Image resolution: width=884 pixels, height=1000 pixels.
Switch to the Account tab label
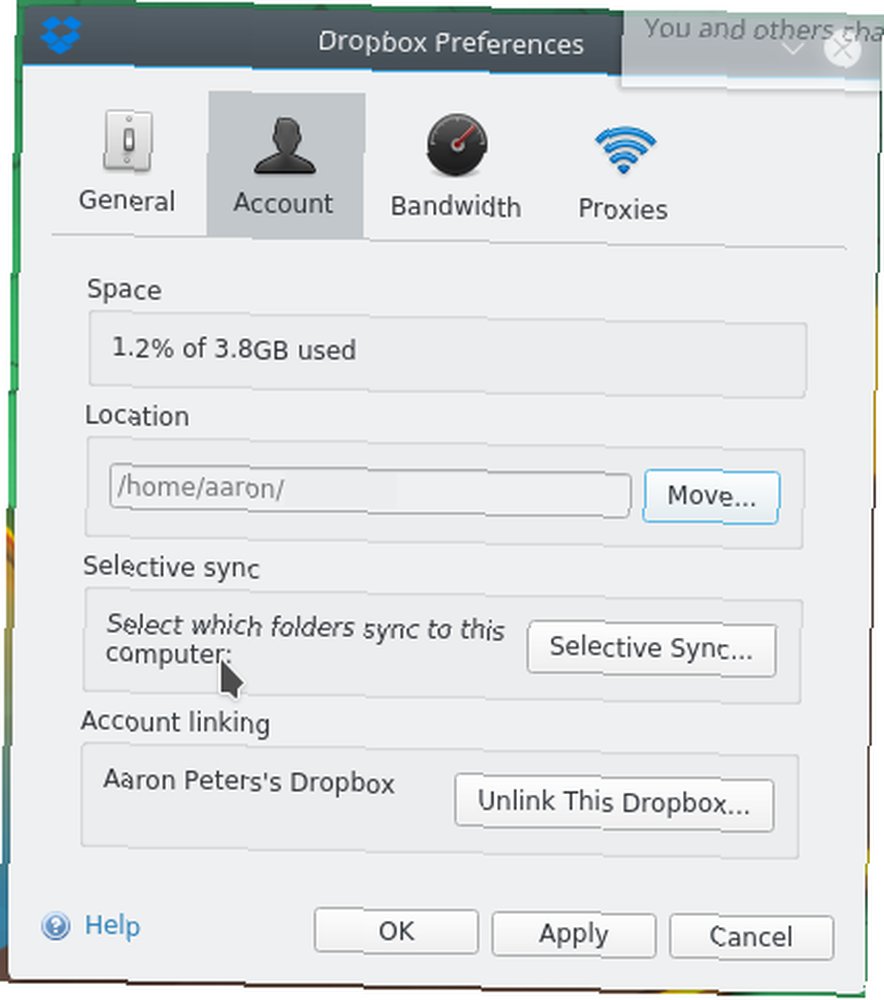(x=283, y=203)
